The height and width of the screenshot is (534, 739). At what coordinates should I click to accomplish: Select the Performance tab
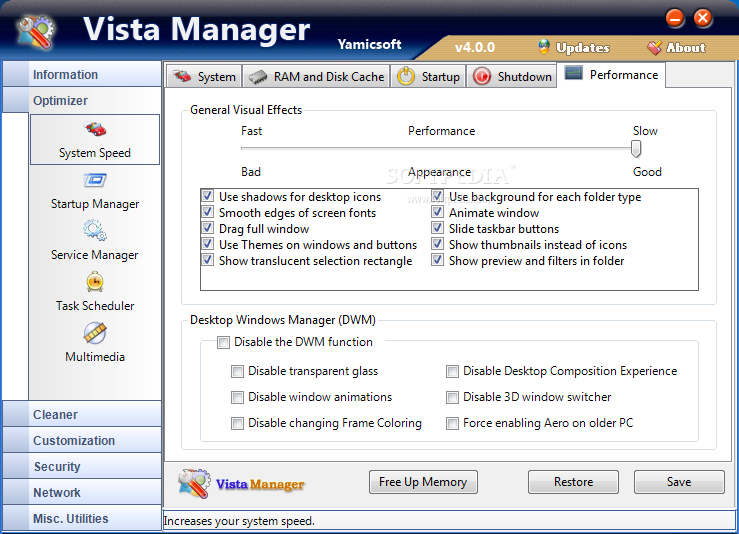point(612,74)
